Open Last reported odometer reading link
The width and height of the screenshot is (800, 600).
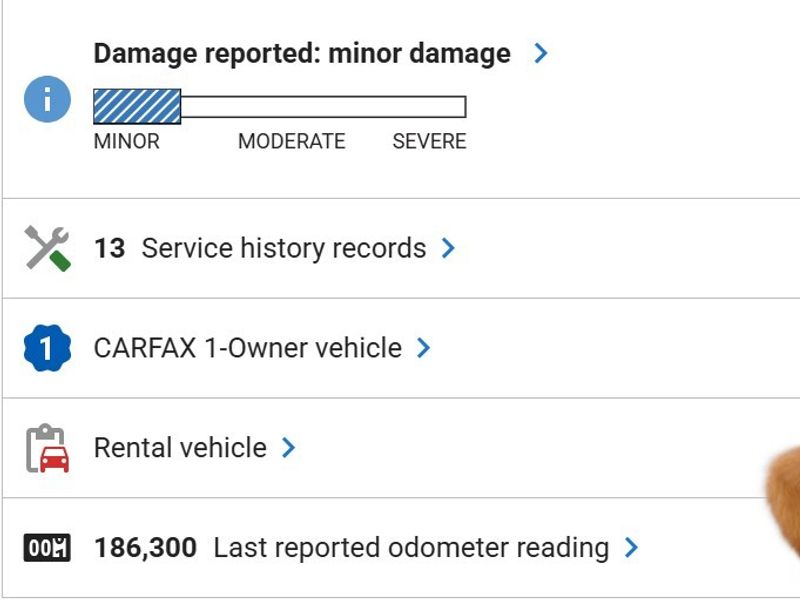tap(410, 548)
